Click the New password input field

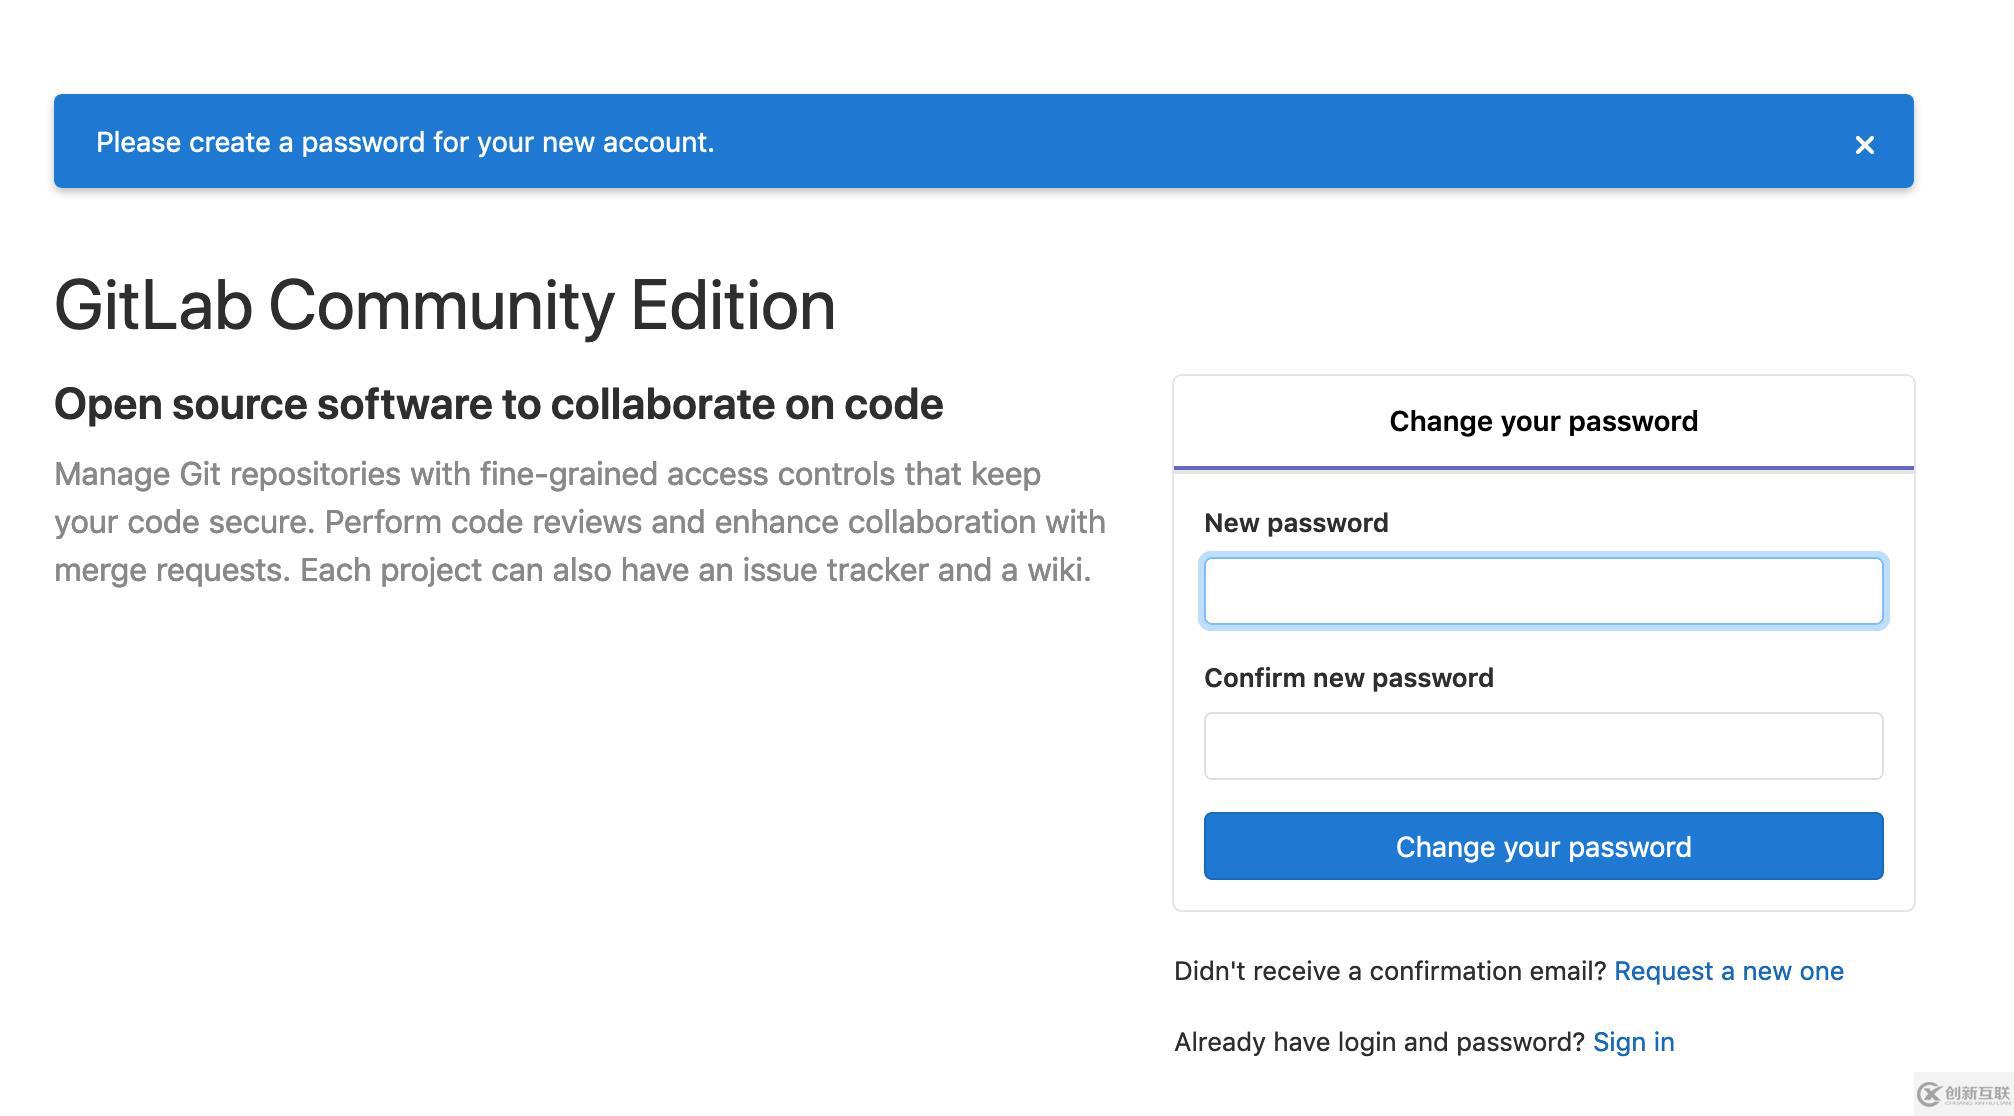point(1543,591)
